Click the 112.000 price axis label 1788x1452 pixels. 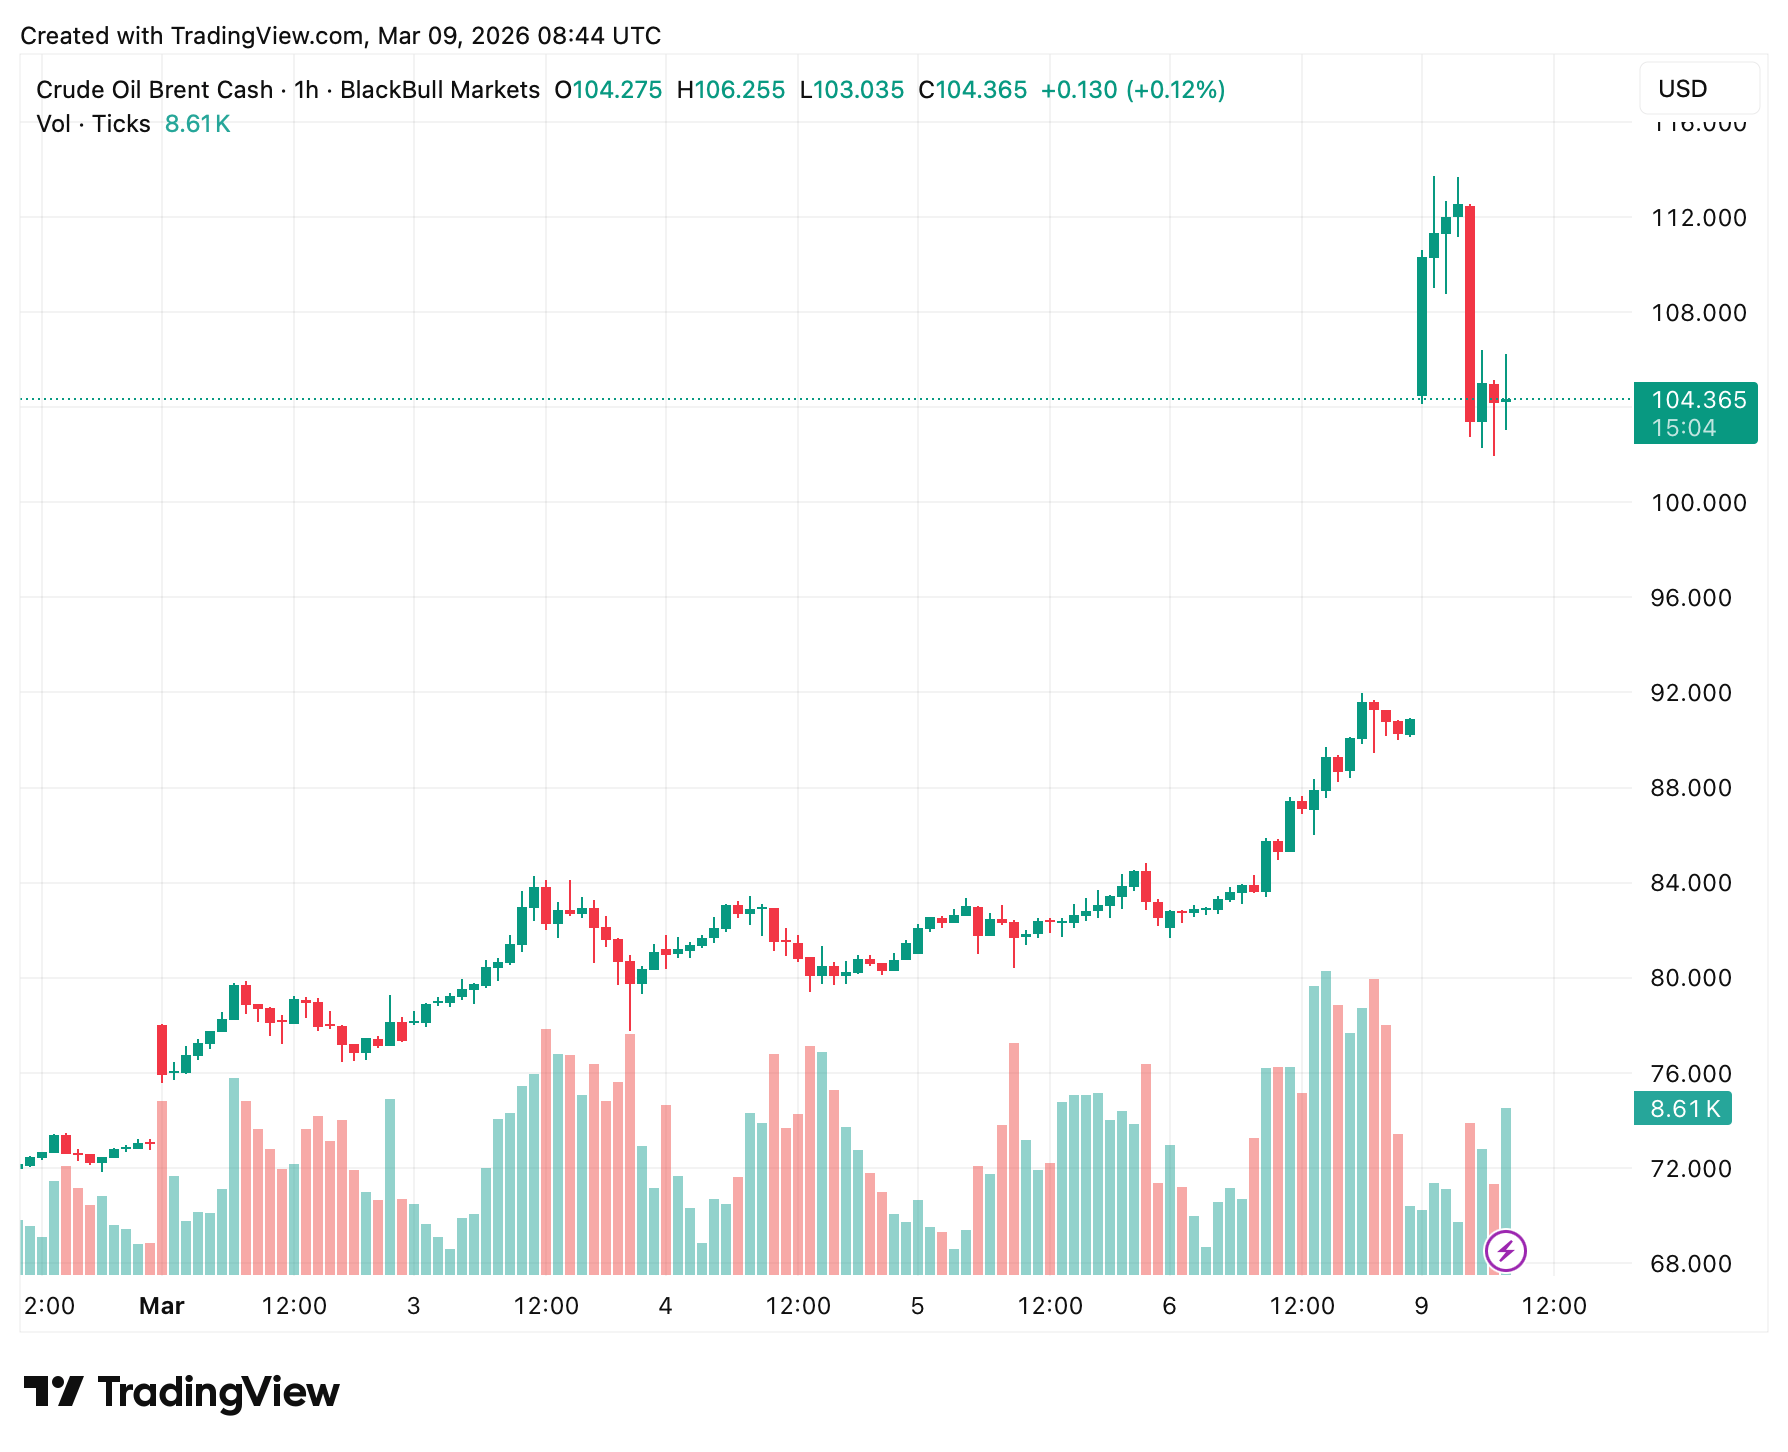click(x=1698, y=218)
